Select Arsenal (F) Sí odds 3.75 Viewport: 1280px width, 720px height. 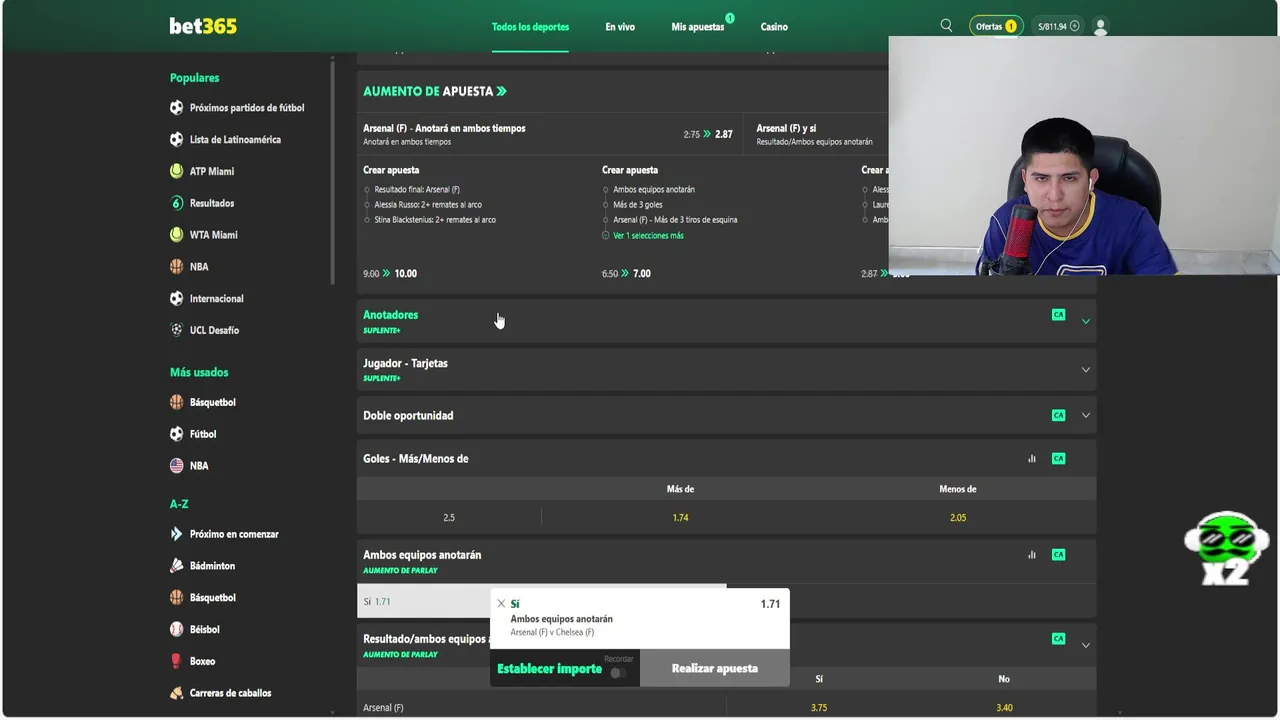point(819,708)
